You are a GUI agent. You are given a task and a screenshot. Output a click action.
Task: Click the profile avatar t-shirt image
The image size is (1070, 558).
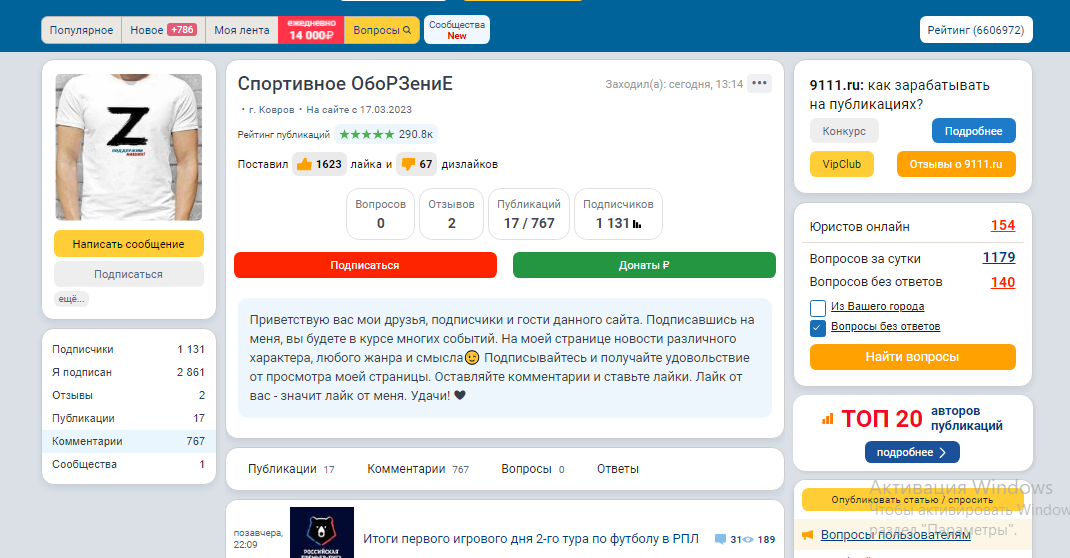tap(129, 147)
